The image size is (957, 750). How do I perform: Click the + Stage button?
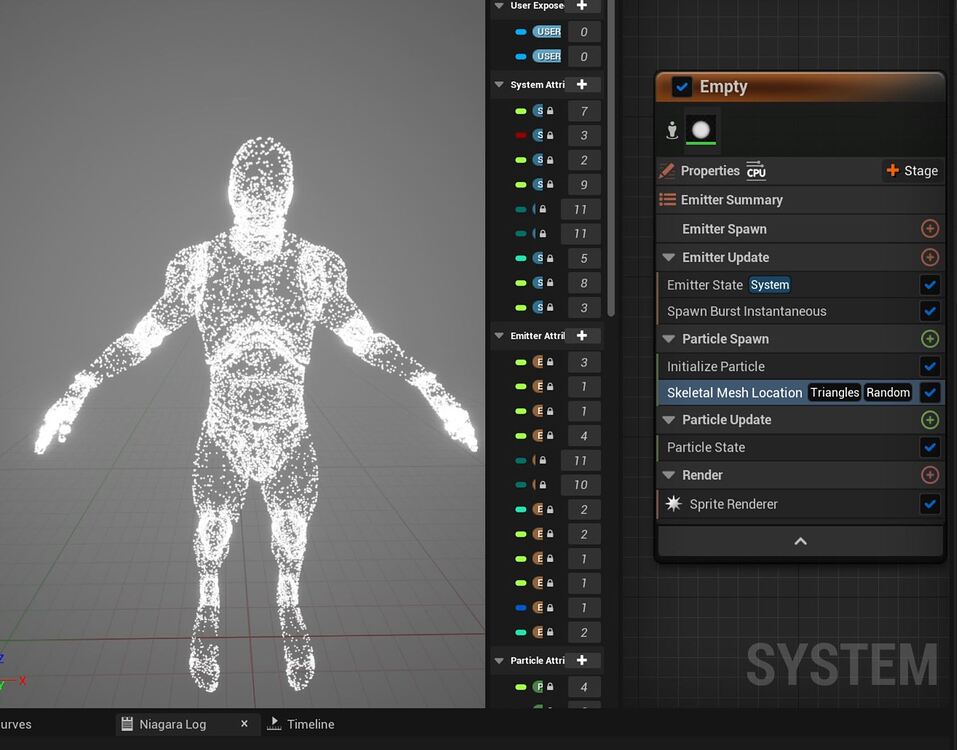click(x=911, y=170)
